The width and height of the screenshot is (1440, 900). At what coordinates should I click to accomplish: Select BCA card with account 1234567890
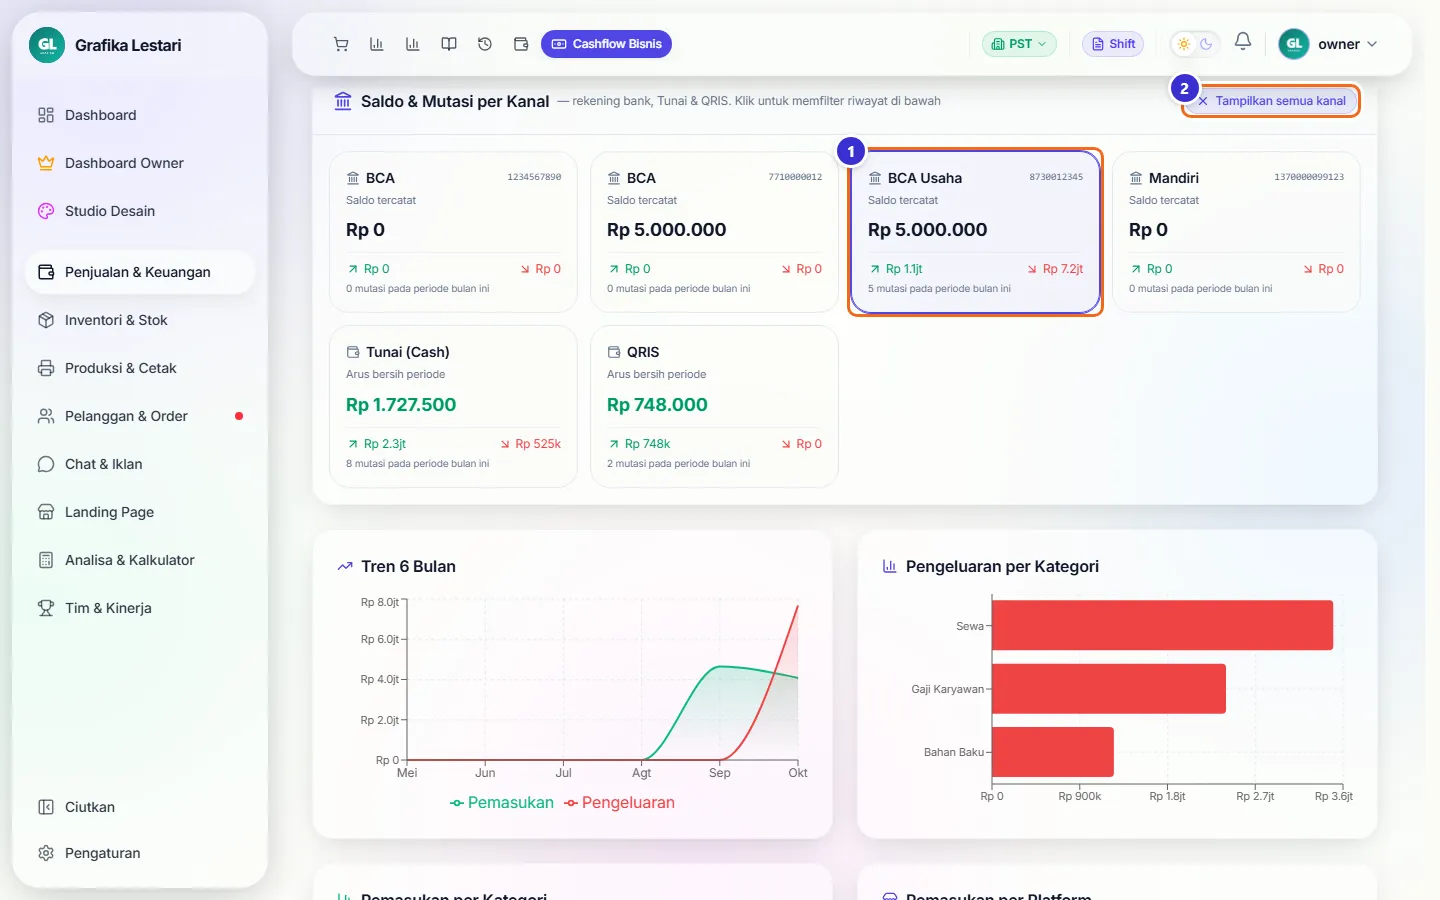pyautogui.click(x=453, y=232)
